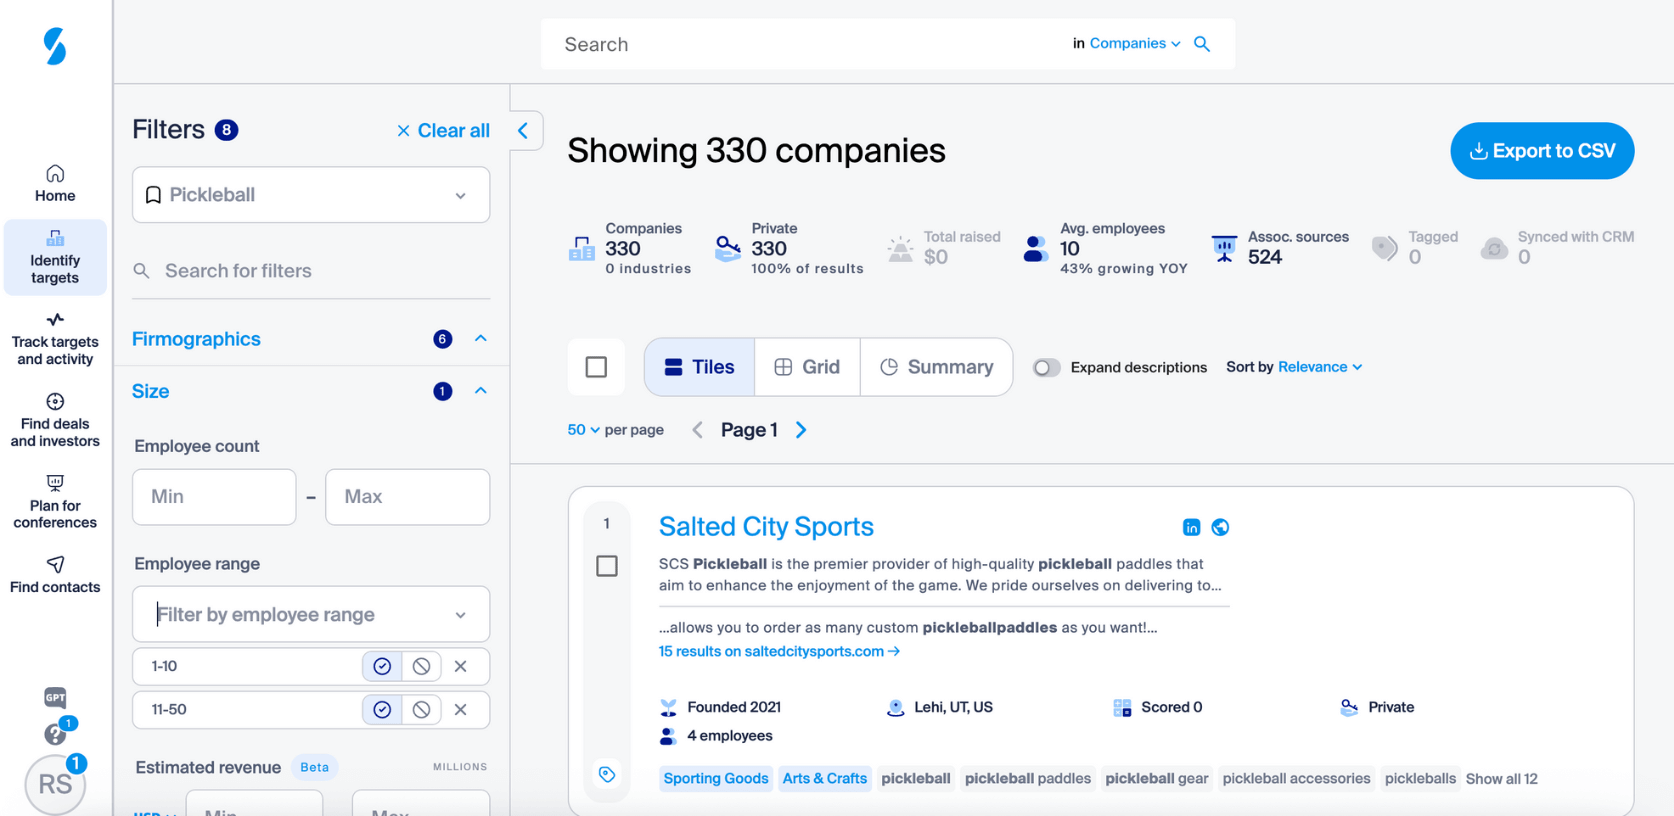1674x816 pixels.
Task: Click the Sourcescrub logo icon
Action: [x=55, y=46]
